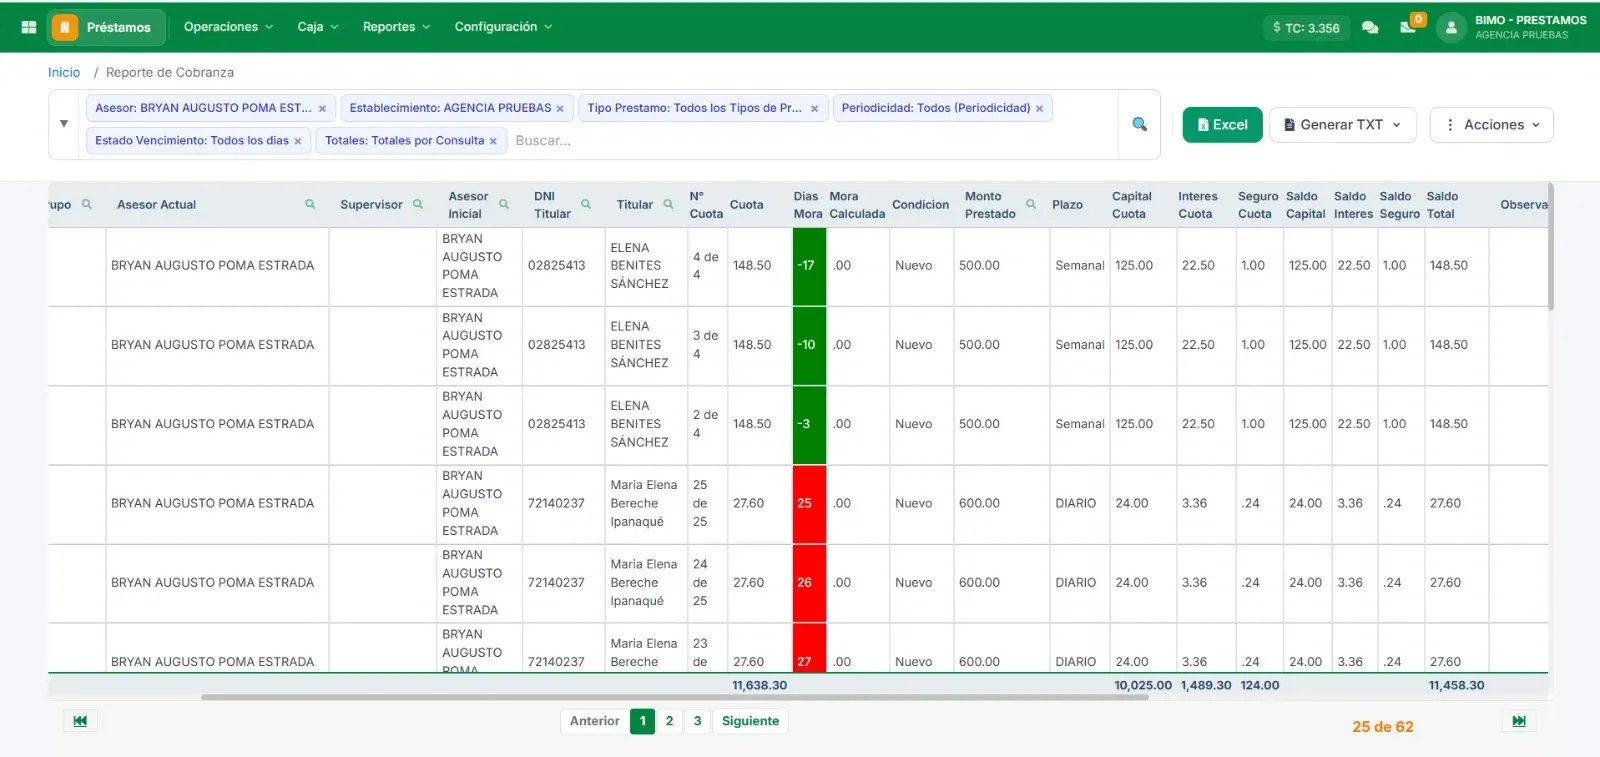The width and height of the screenshot is (1600, 757).
Task: Open the Reportes menu
Action: pyautogui.click(x=396, y=27)
